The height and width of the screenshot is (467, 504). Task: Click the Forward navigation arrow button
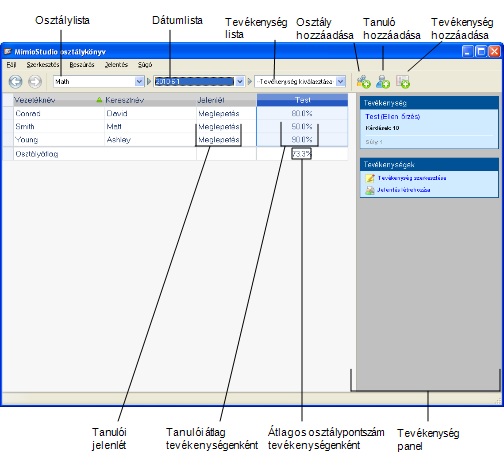pos(35,81)
